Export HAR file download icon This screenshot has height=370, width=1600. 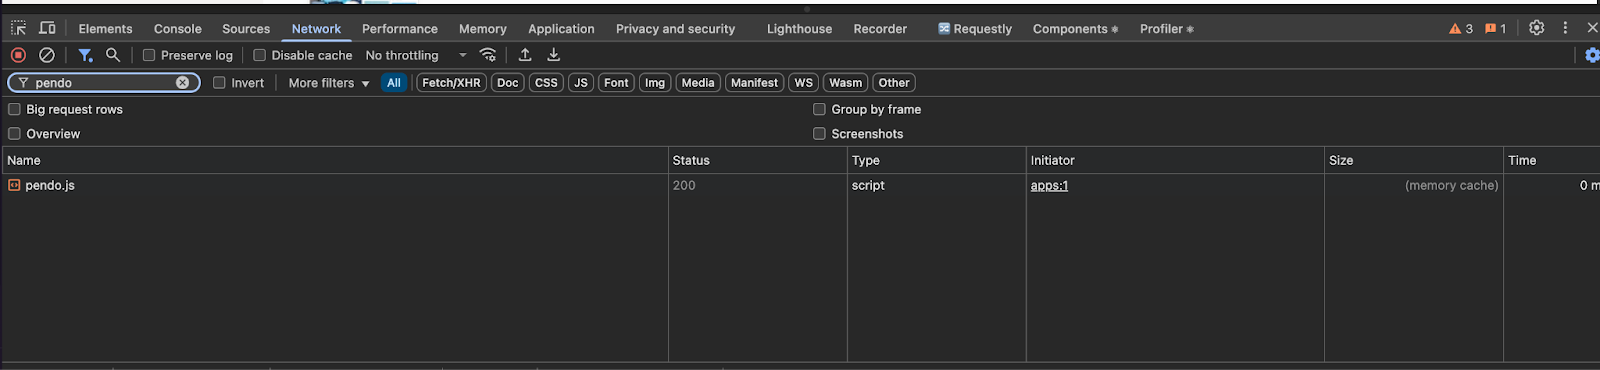click(x=554, y=55)
